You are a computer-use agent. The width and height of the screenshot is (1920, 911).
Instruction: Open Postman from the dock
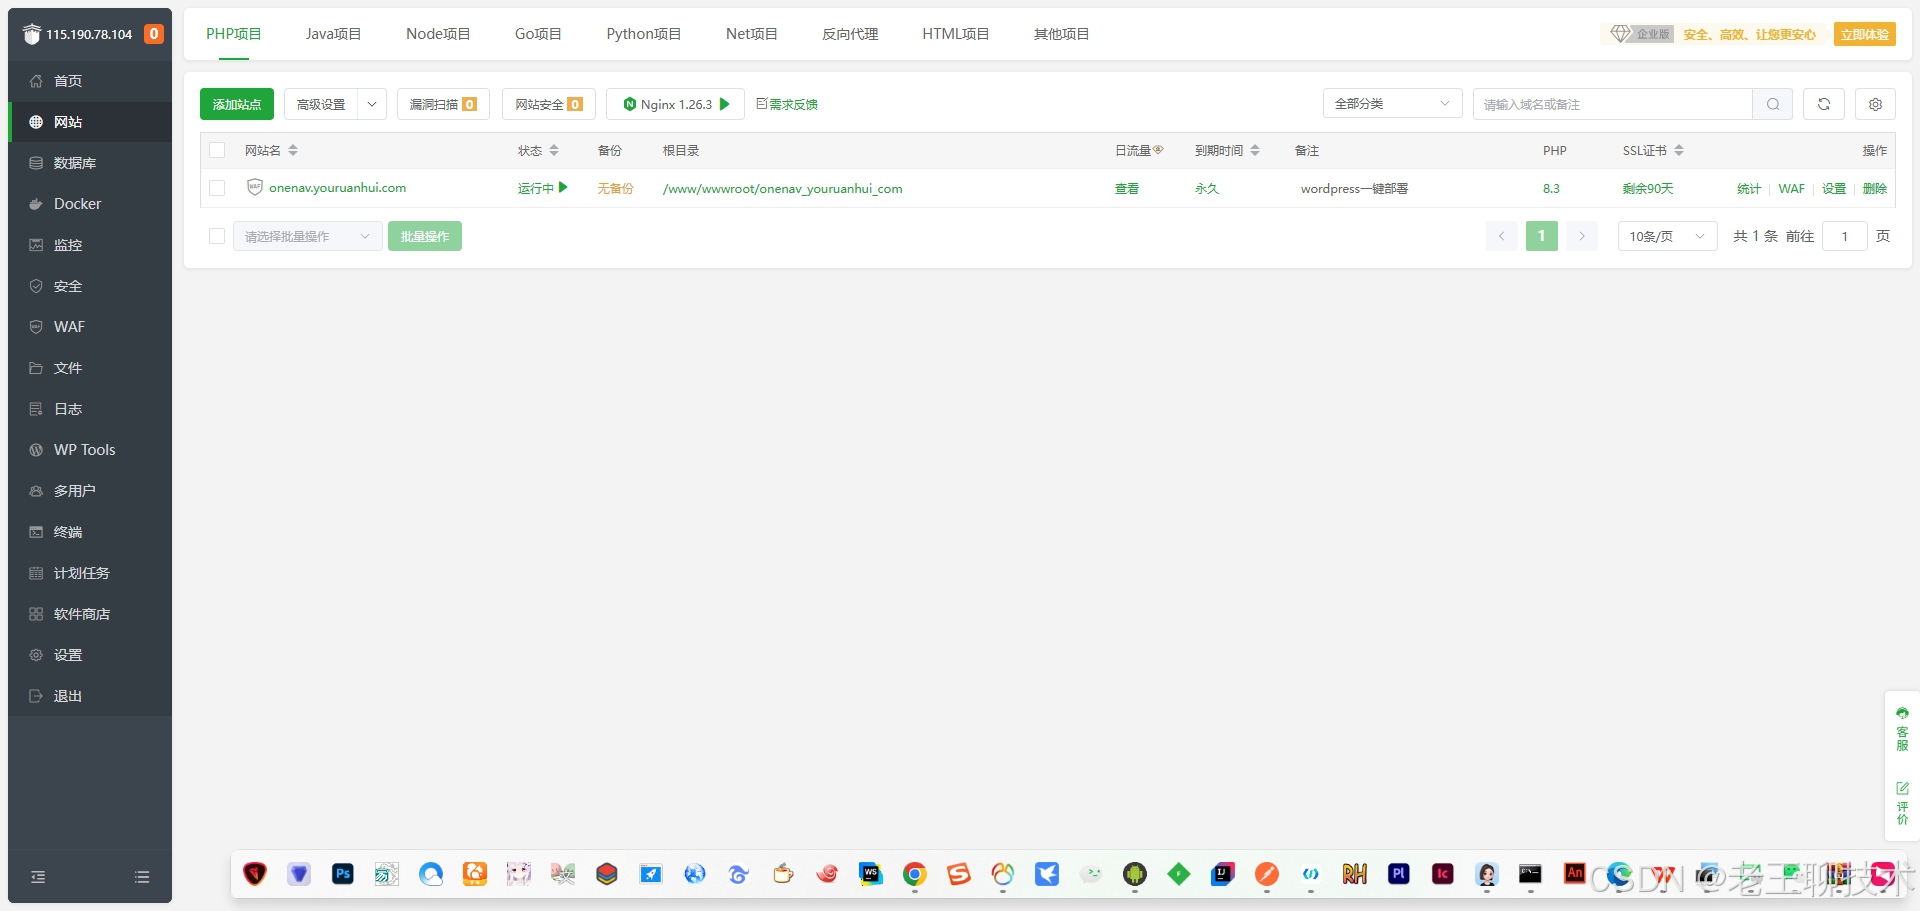pyautogui.click(x=1267, y=874)
